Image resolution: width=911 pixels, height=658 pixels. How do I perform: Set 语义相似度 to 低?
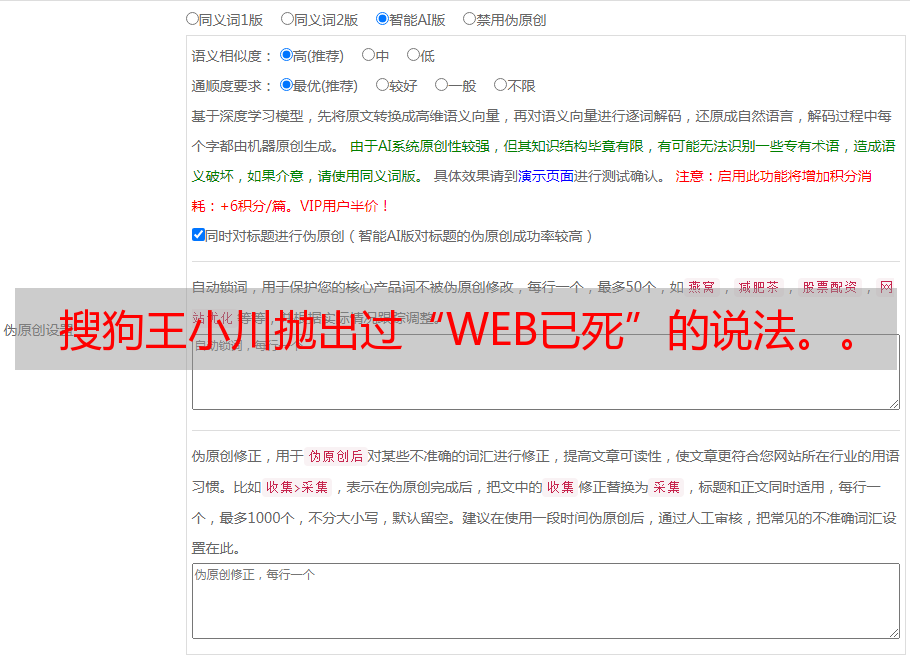pos(413,55)
